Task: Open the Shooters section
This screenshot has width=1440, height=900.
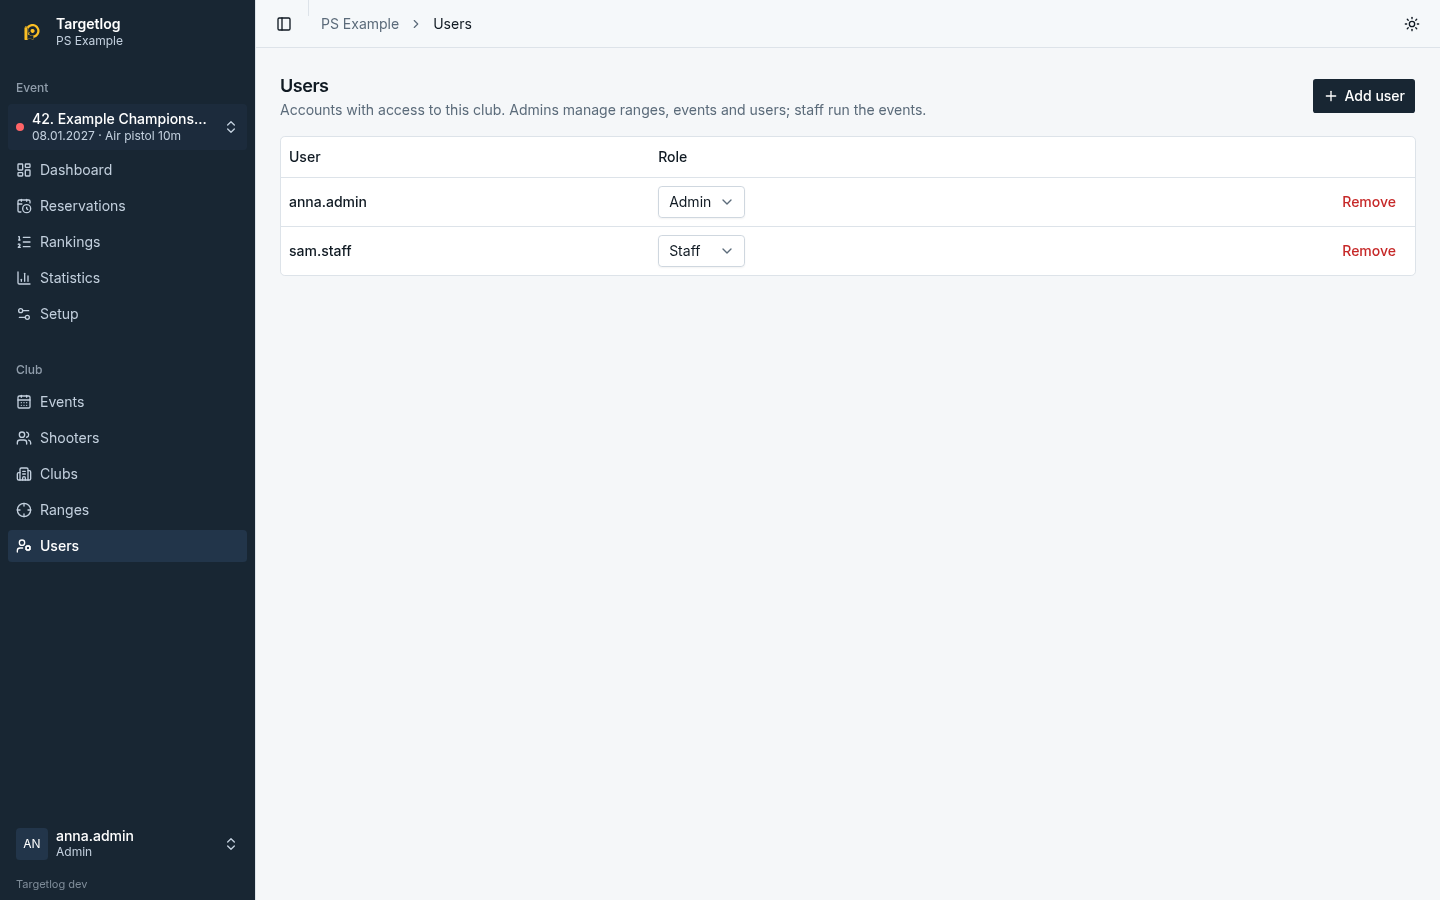Action: pyautogui.click(x=127, y=438)
